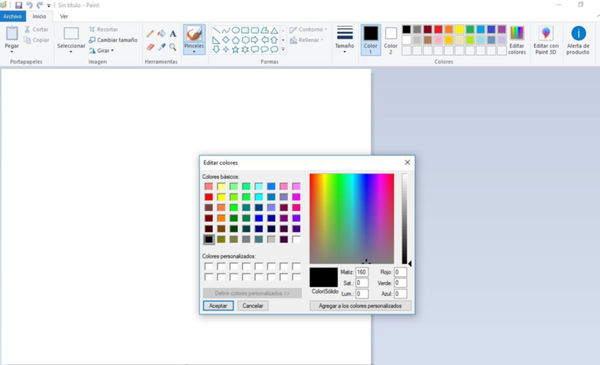
Task: Click the Azul input field
Action: [400, 294]
